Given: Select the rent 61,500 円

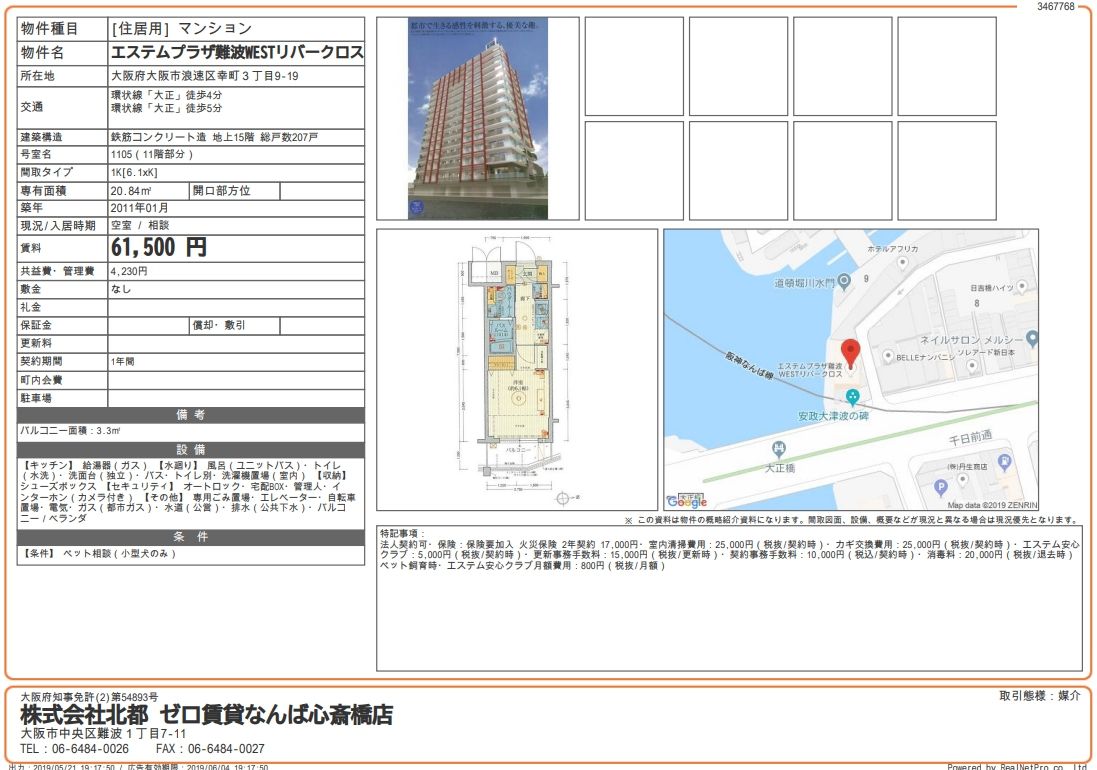Looking at the screenshot, I should click(159, 248).
